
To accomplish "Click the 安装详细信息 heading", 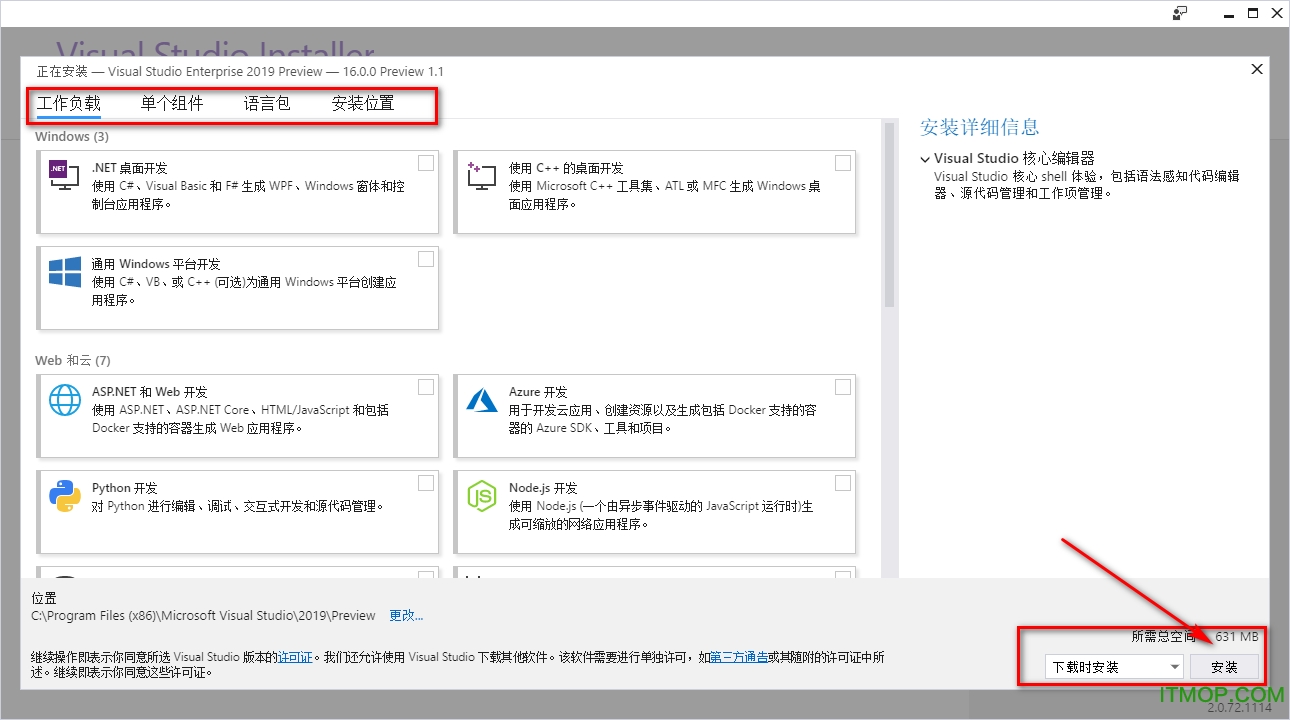I will (980, 127).
